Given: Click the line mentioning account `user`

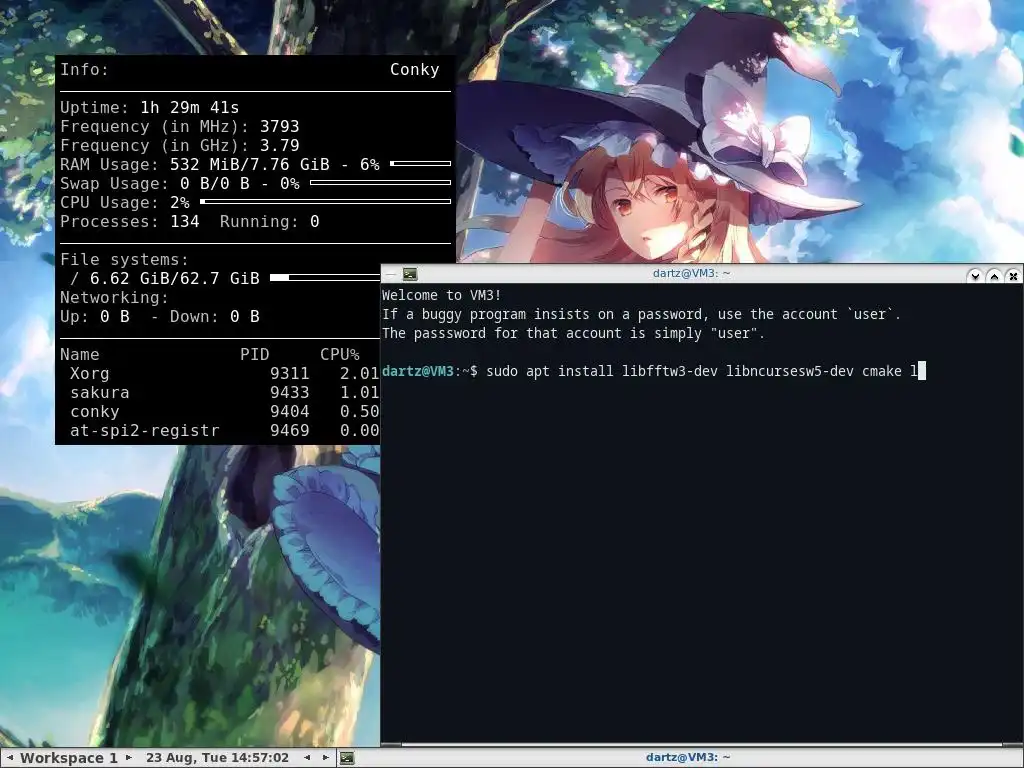Looking at the screenshot, I should pos(641,314).
